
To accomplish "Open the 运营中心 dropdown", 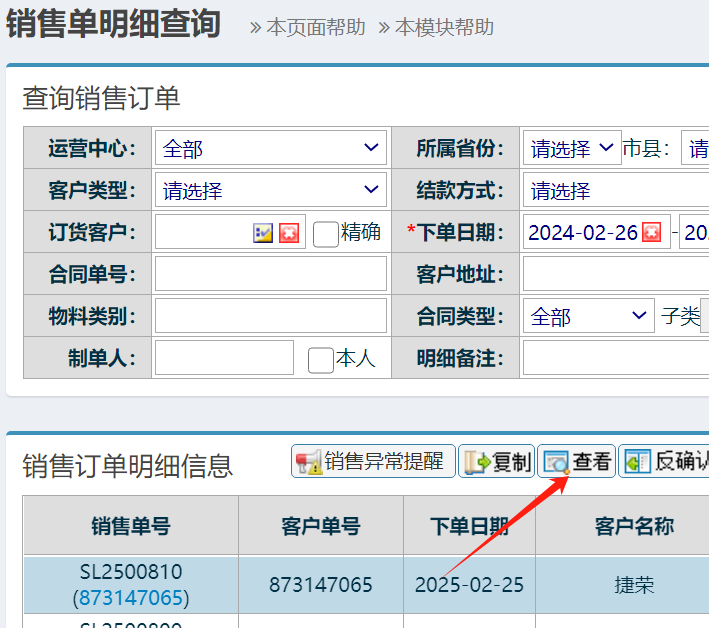I will pos(270,149).
